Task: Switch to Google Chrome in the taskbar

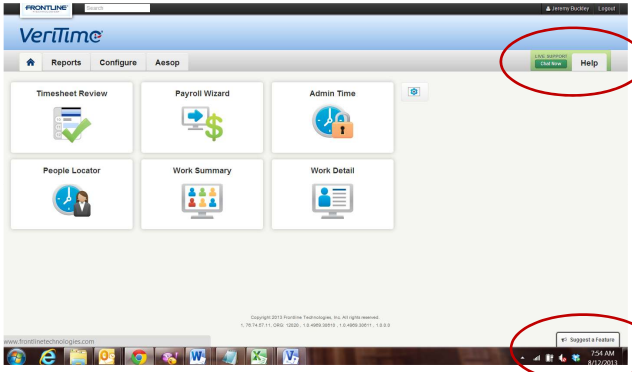Action: pos(139,357)
